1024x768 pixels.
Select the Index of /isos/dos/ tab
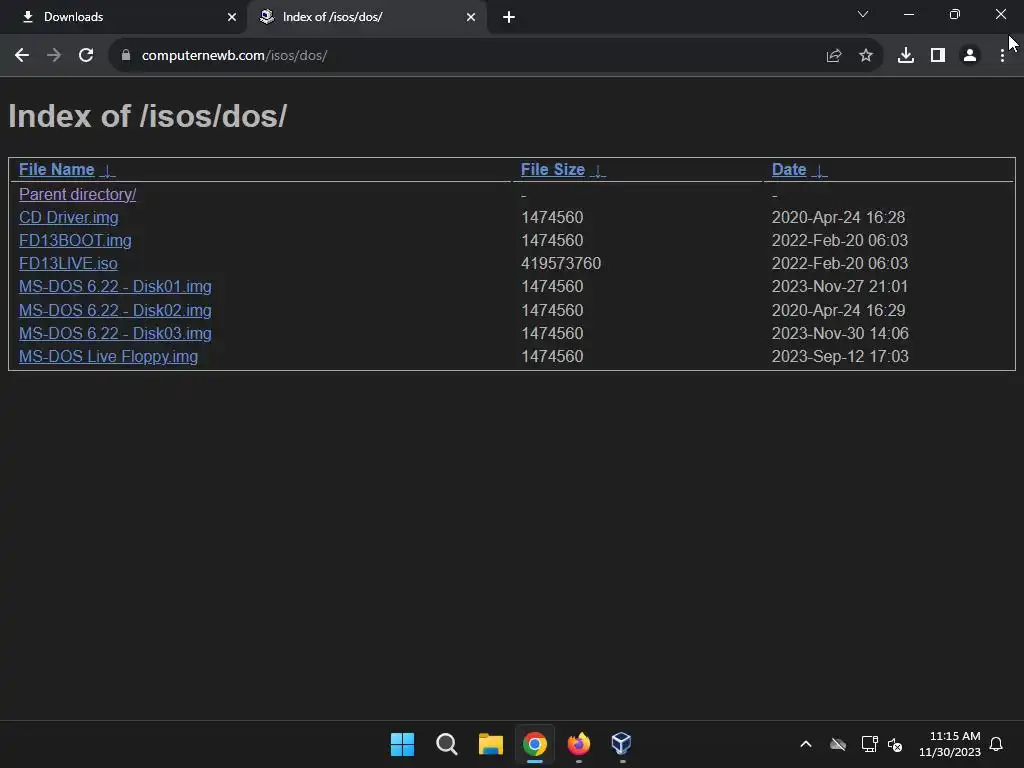(367, 17)
